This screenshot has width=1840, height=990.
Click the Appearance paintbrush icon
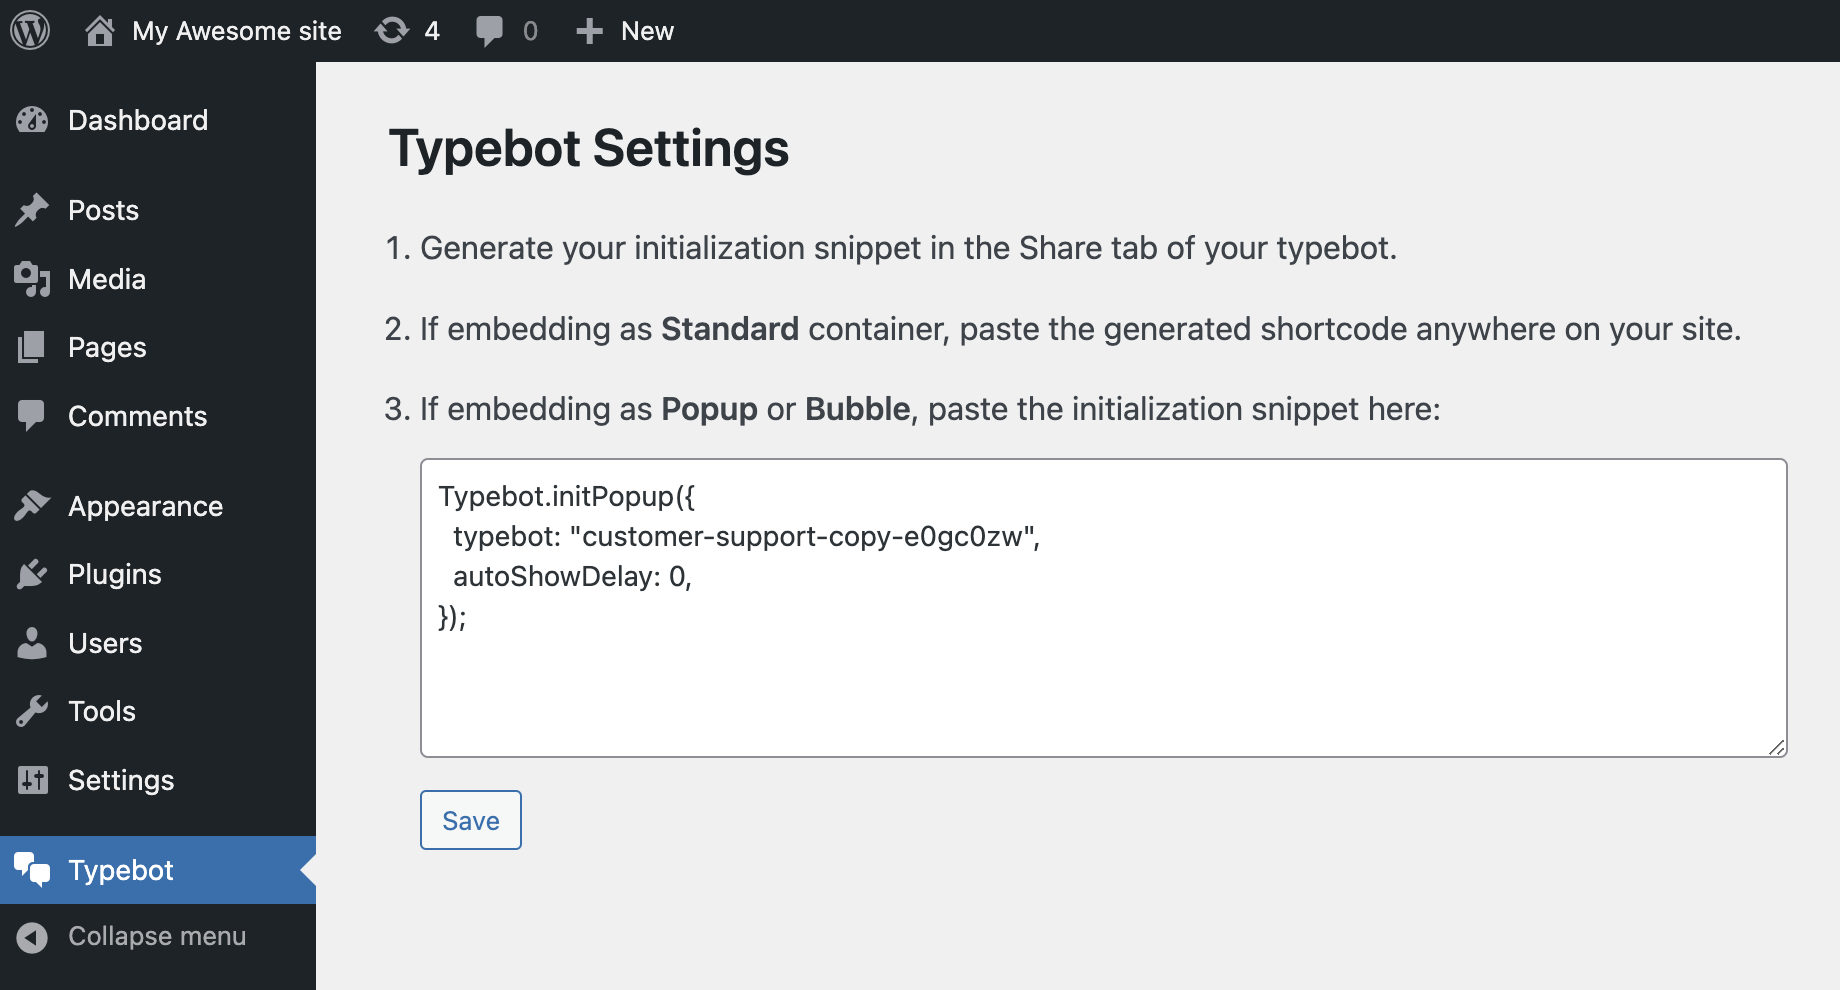33,506
